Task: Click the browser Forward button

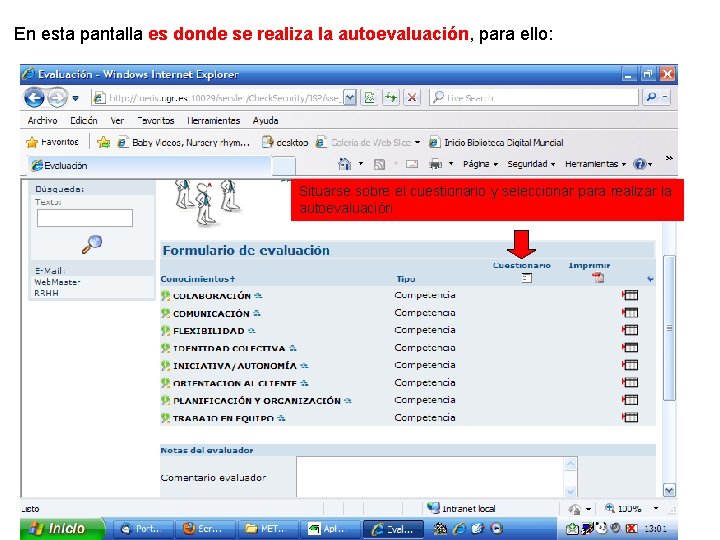Action: 57,98
